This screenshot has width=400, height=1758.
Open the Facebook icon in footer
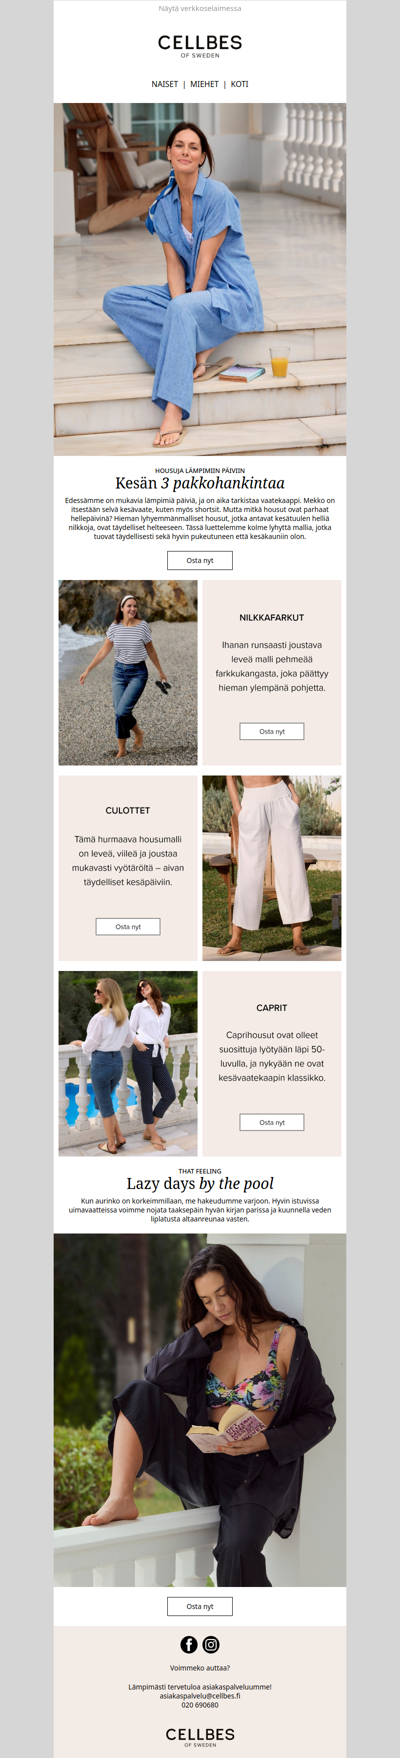[189, 1644]
